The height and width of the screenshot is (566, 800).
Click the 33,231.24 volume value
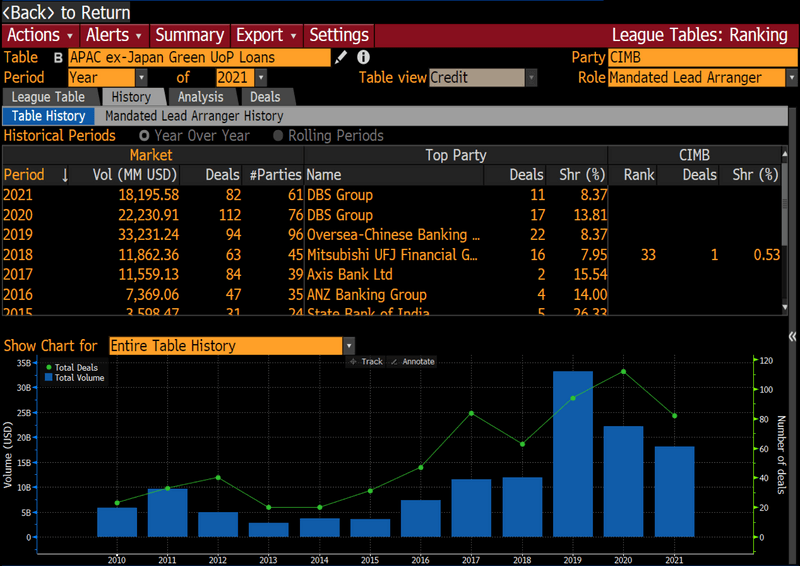click(148, 235)
